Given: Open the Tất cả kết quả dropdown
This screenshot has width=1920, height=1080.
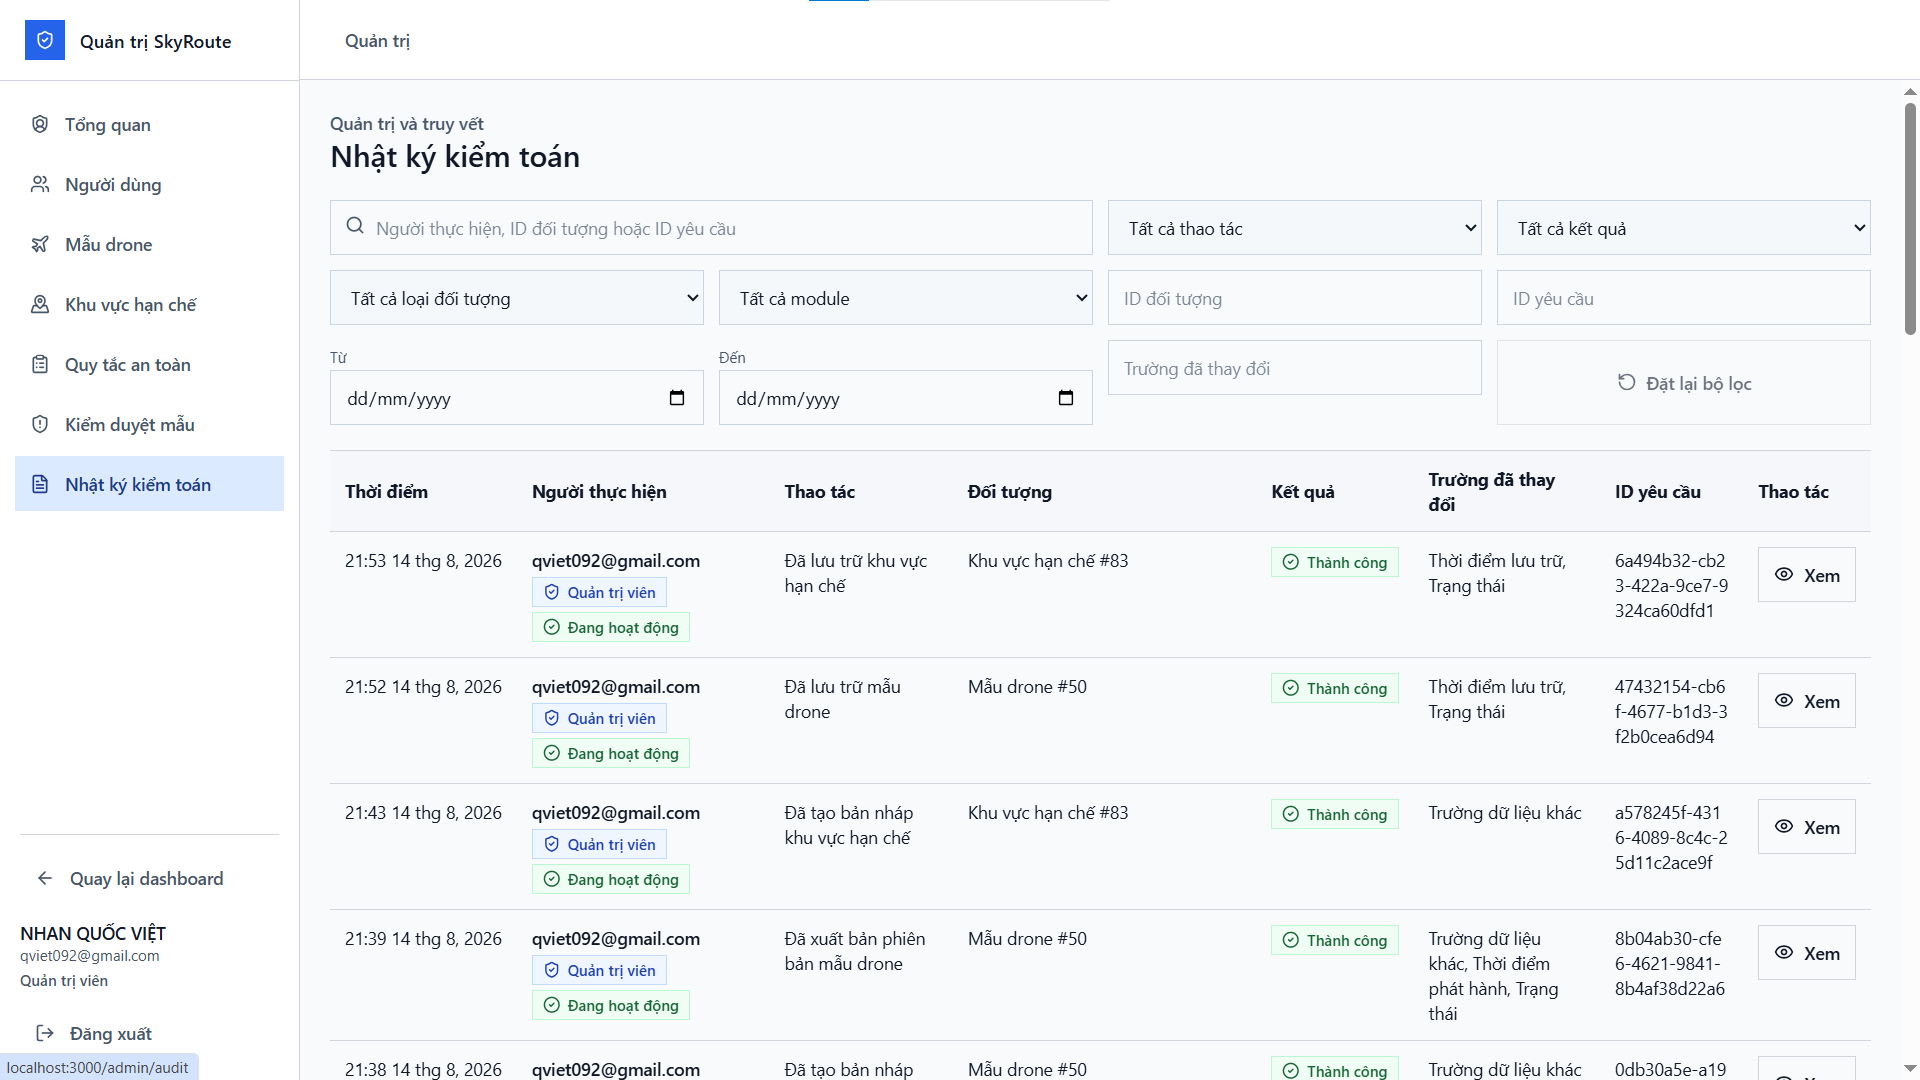Looking at the screenshot, I should tap(1683, 228).
